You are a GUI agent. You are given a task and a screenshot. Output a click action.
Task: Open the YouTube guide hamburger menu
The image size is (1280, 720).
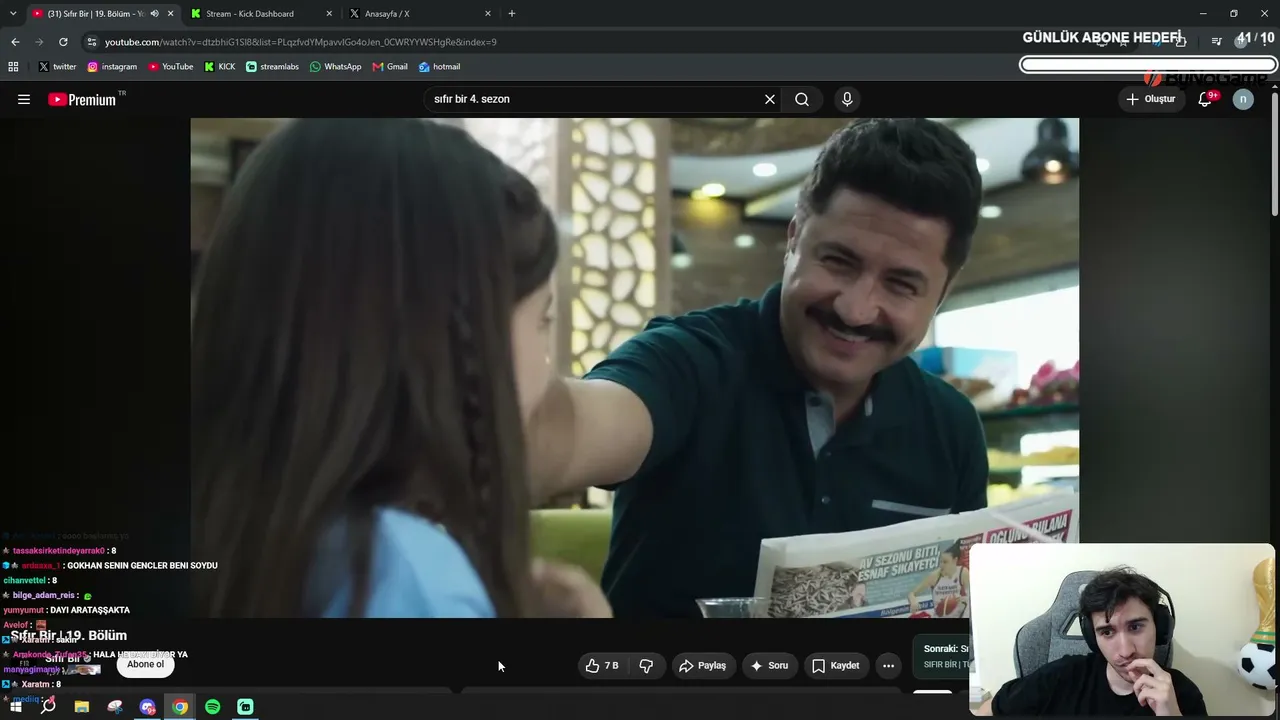point(24,99)
